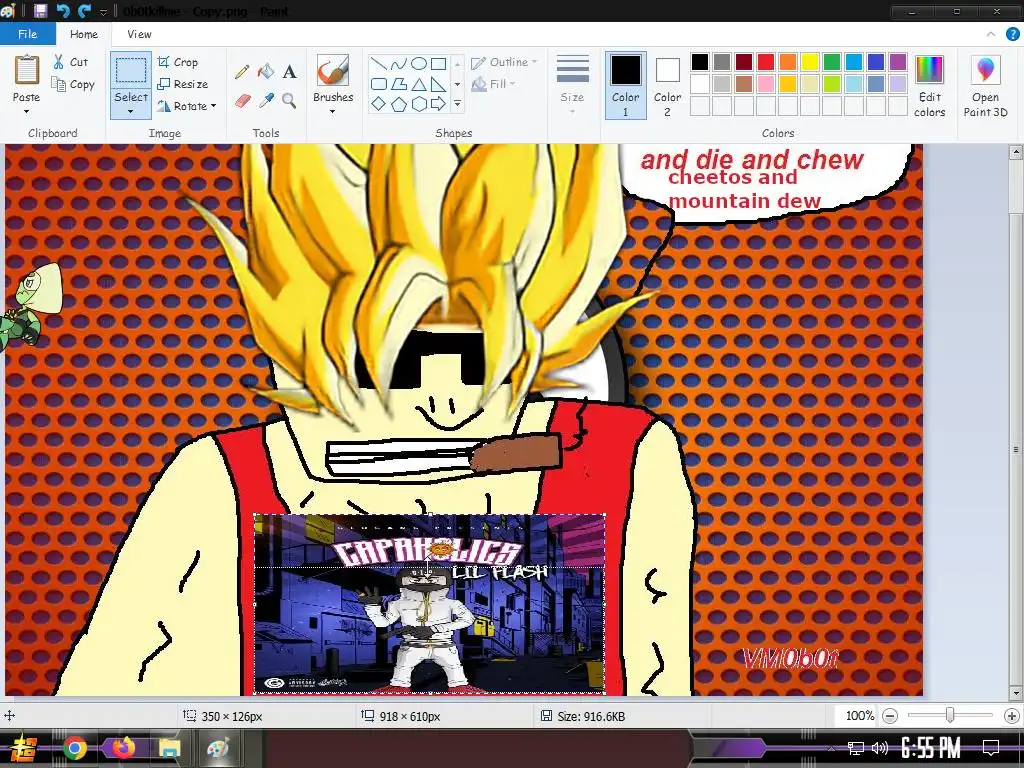Select the Text tool
Viewport: 1024px width, 768px height.
coord(289,71)
